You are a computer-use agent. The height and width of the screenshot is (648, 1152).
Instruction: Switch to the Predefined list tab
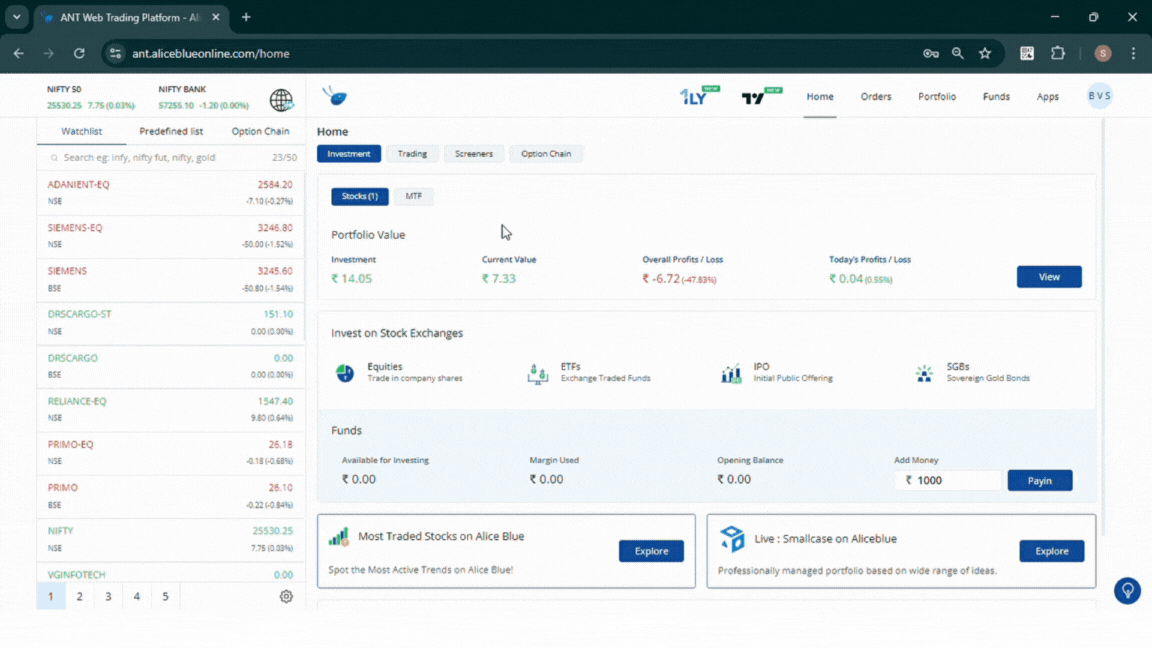pos(171,132)
